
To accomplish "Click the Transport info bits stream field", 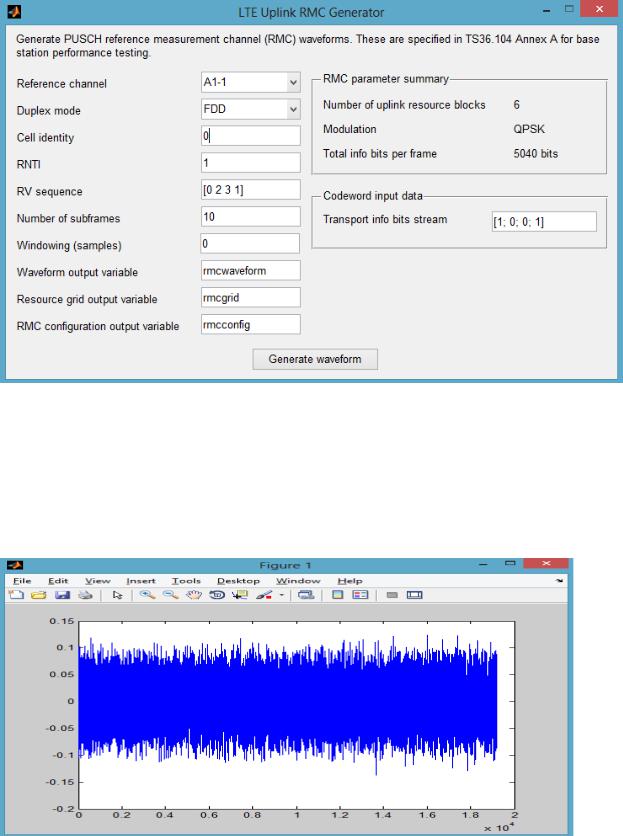I will pyautogui.click(x=544, y=221).
